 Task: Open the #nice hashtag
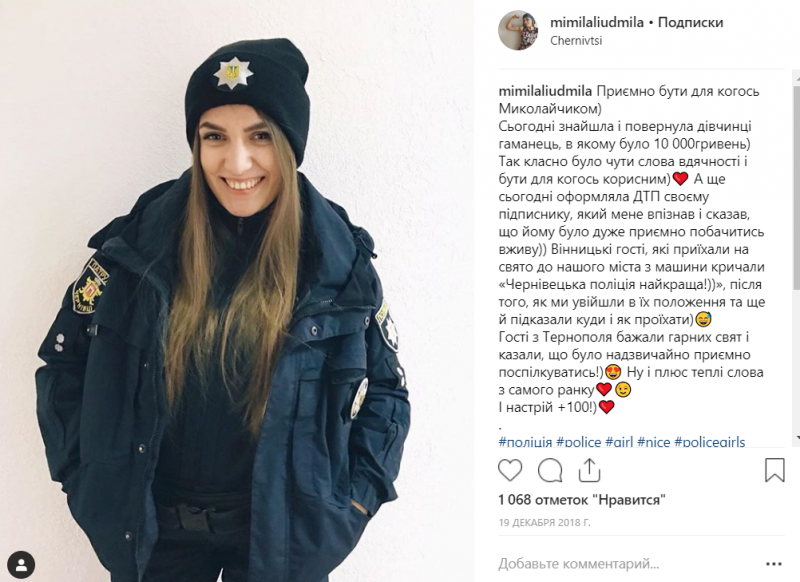[x=654, y=442]
